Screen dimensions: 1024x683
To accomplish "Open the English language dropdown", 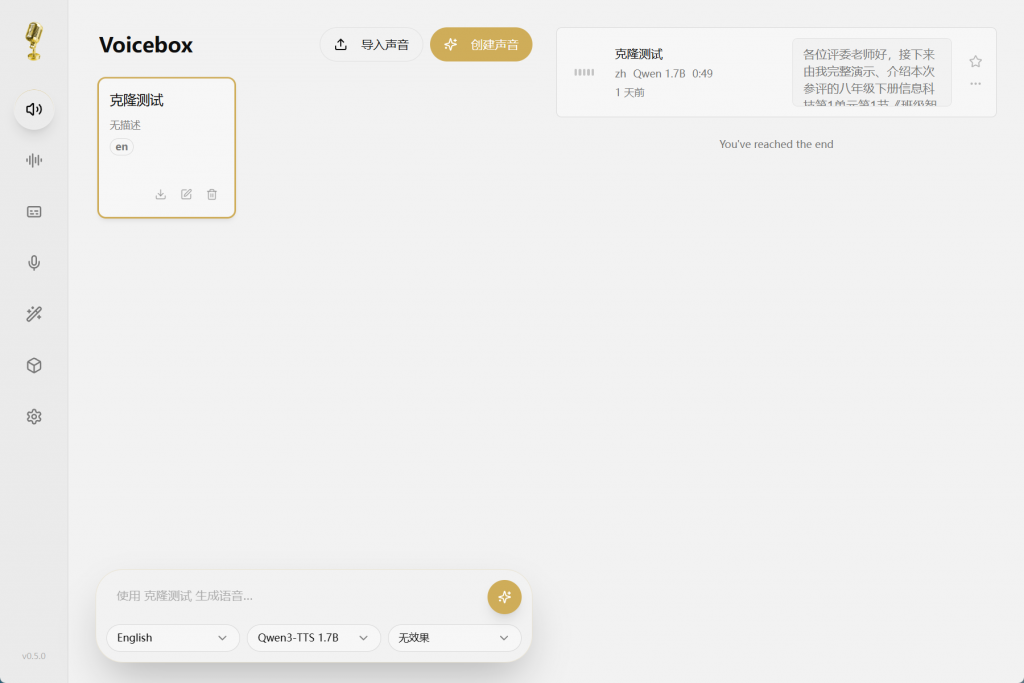I will 172,638.
